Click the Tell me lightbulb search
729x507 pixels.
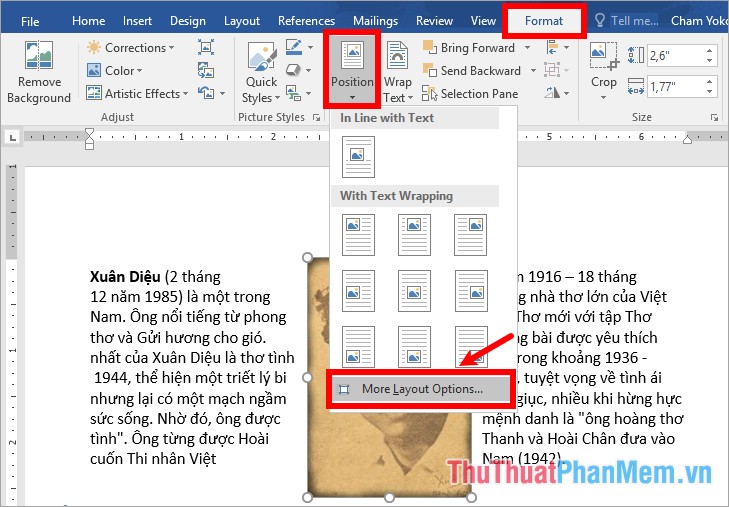[x=626, y=20]
